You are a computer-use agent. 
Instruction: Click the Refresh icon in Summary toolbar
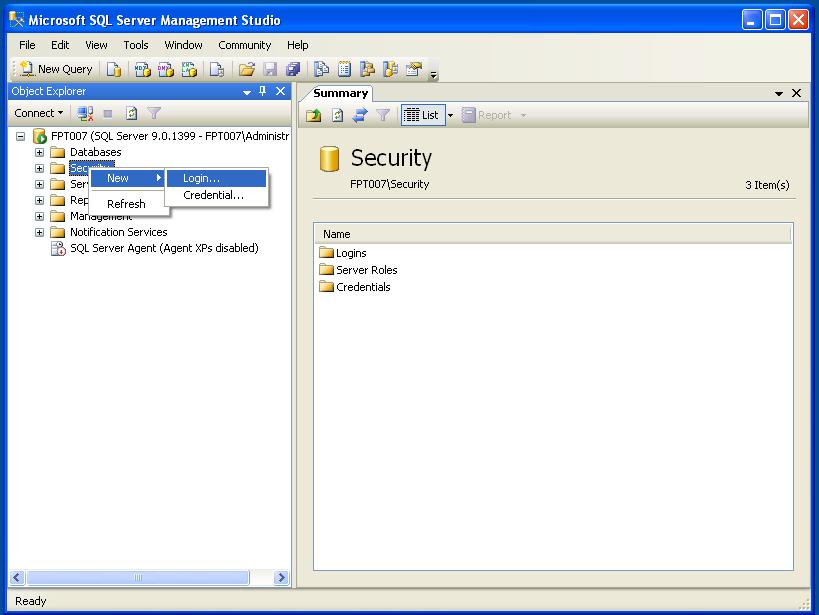coord(337,115)
